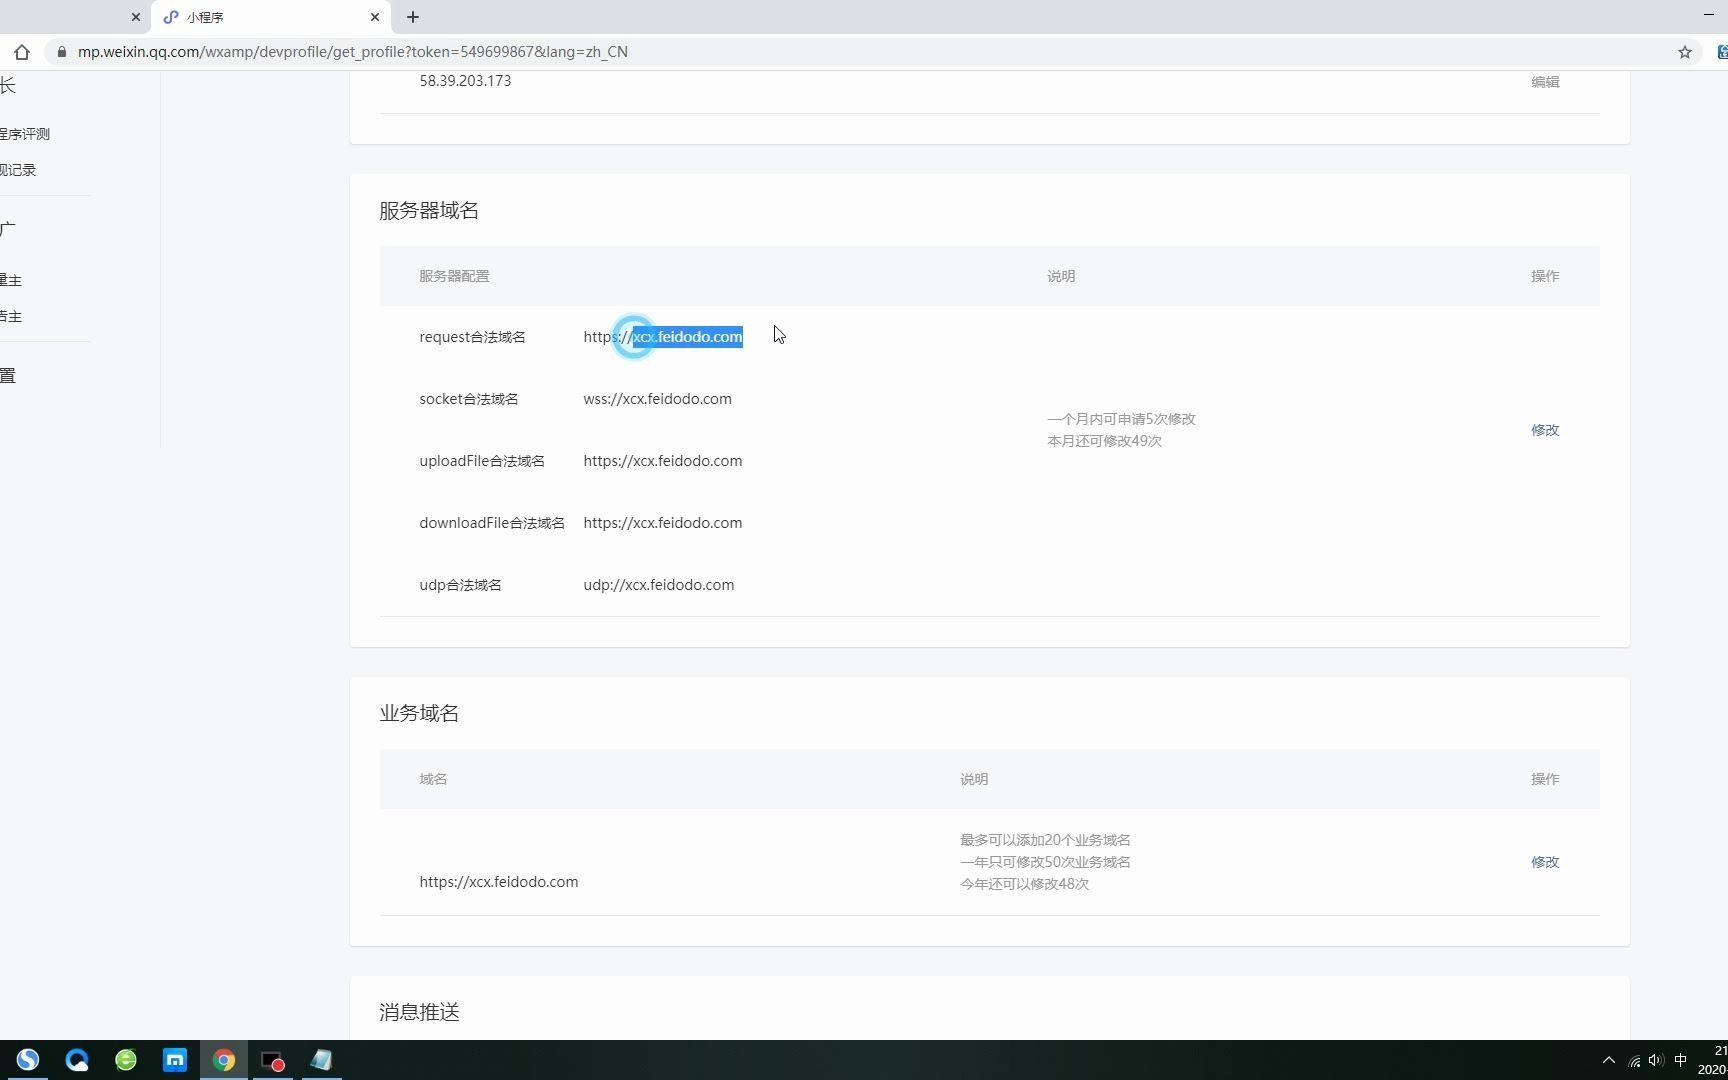This screenshot has width=1728, height=1080.
Task: Close the 小程序 tab
Action: coord(375,17)
